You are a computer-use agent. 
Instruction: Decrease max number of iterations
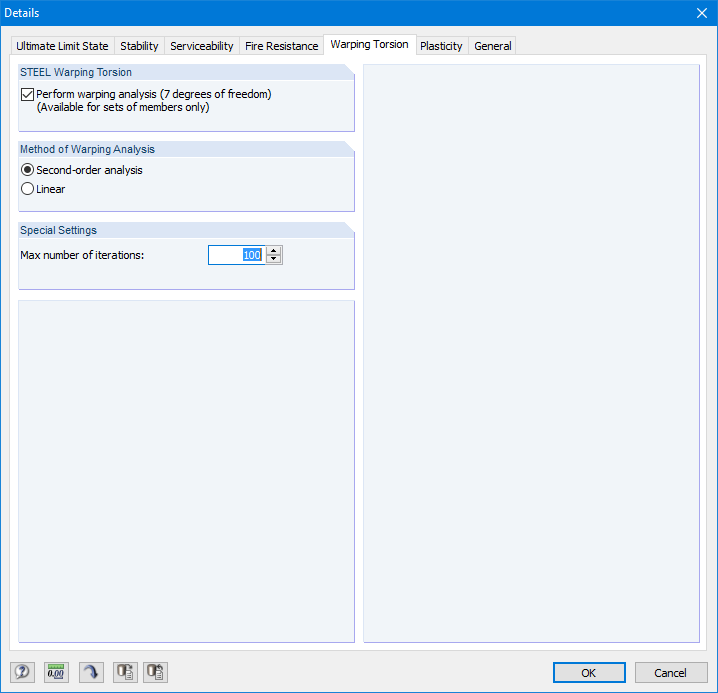coord(274,259)
